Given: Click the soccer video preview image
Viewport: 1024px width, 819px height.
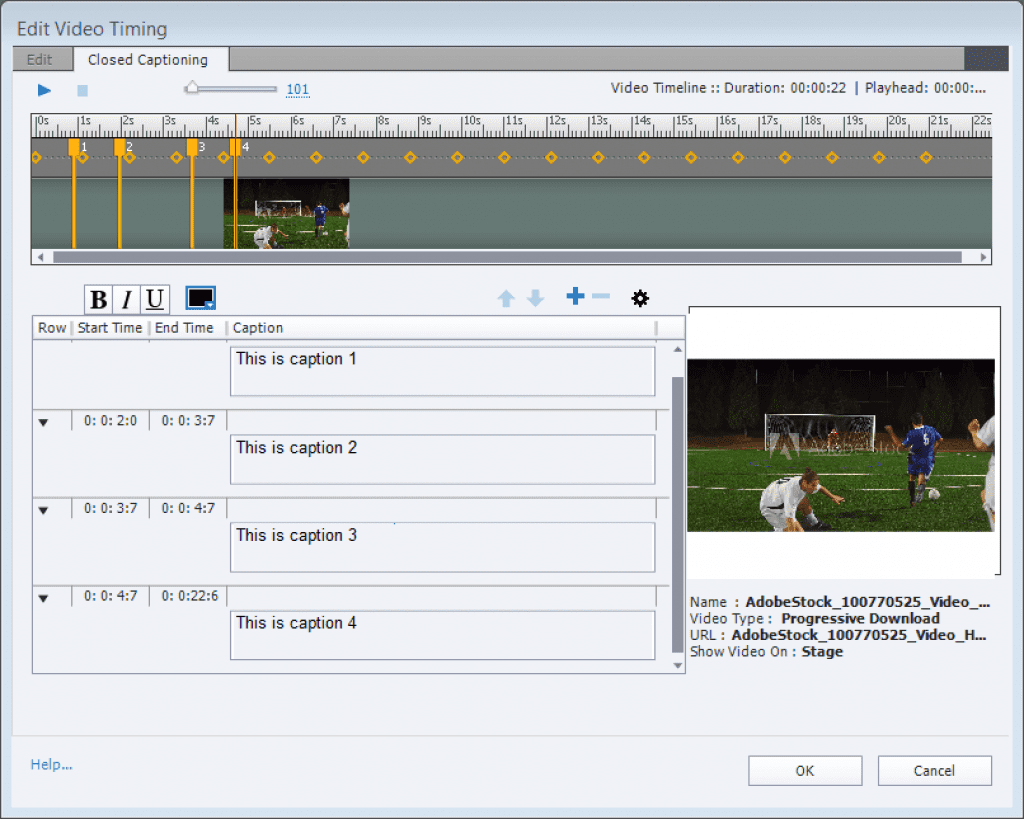Looking at the screenshot, I should point(841,445).
